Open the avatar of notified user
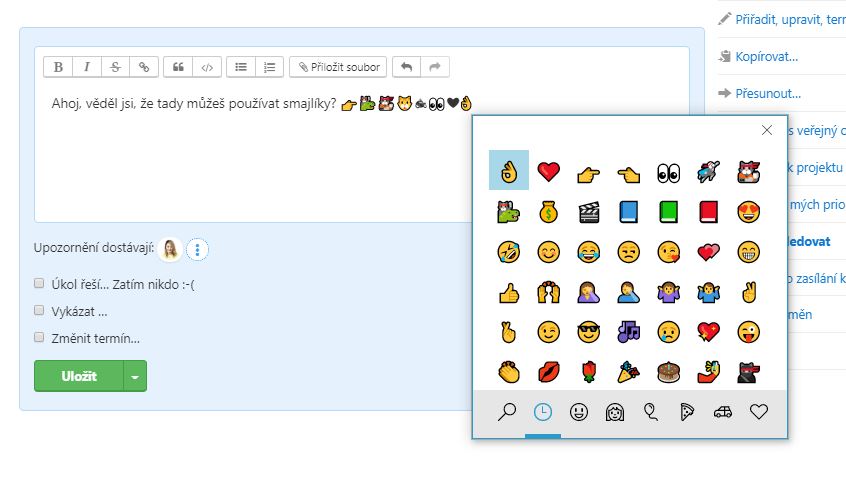 tap(170, 249)
